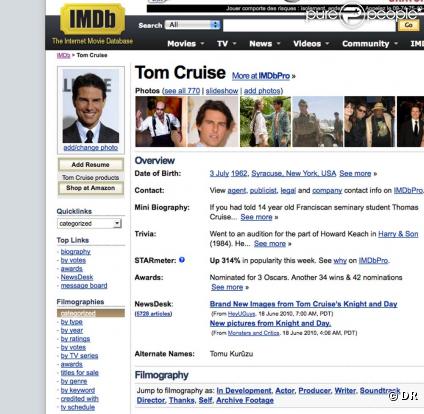Click the 3 July birth date link
424x414 pixels.
(x=219, y=173)
